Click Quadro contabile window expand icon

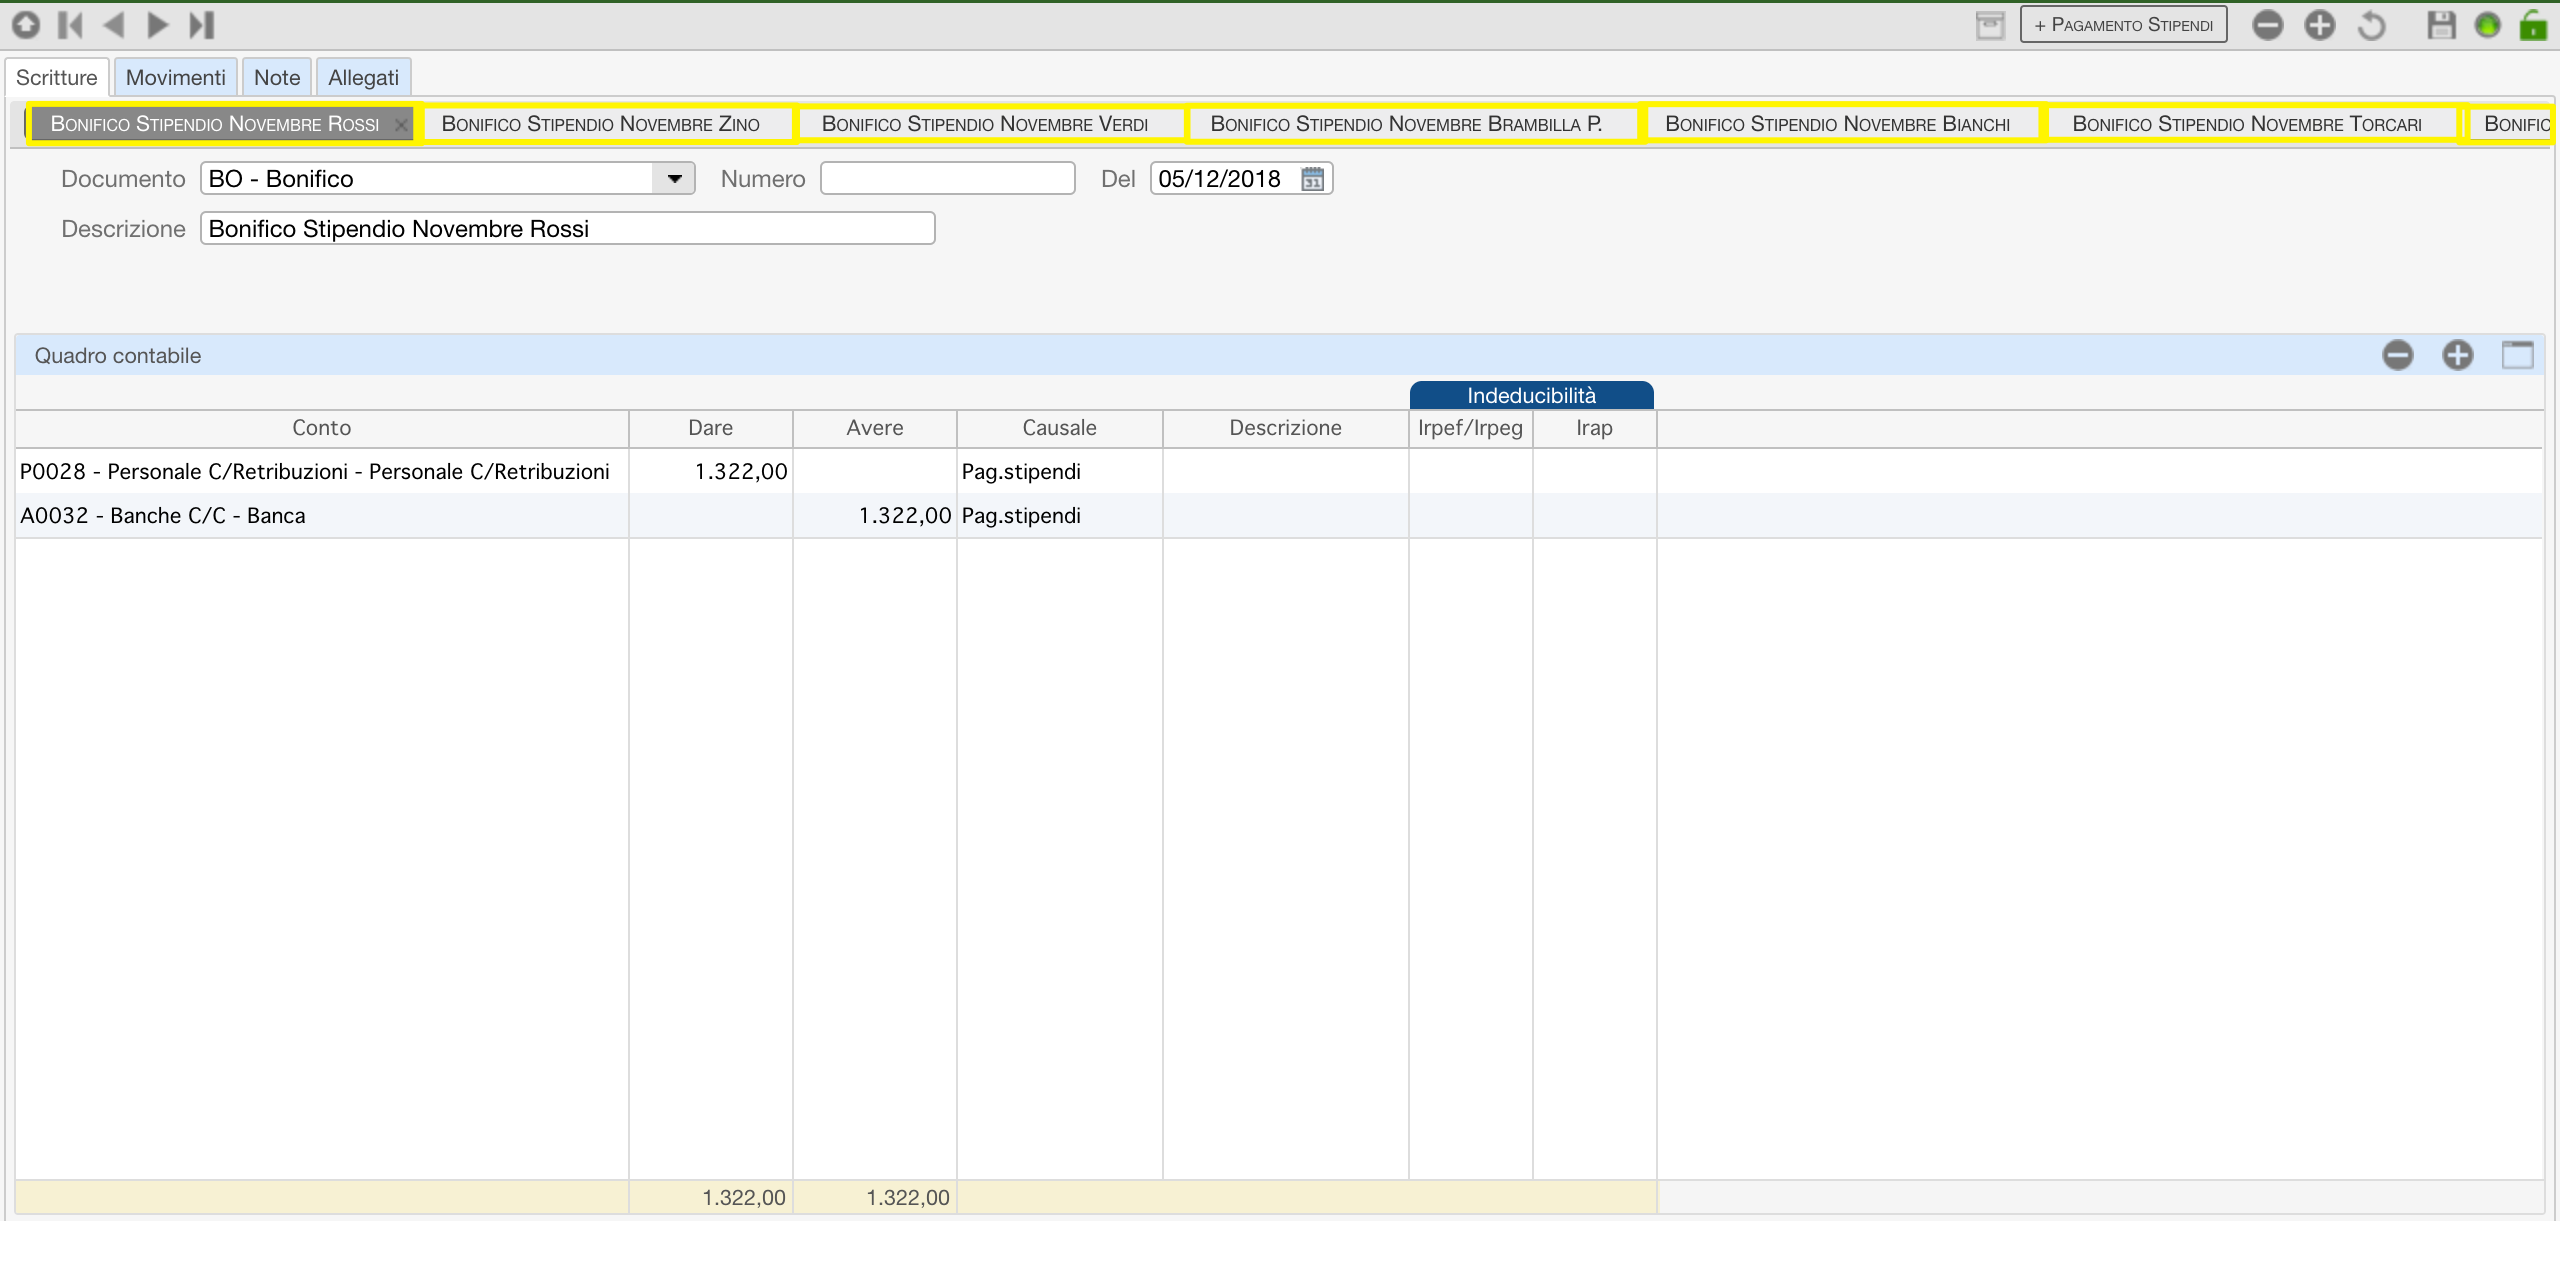click(x=2518, y=355)
